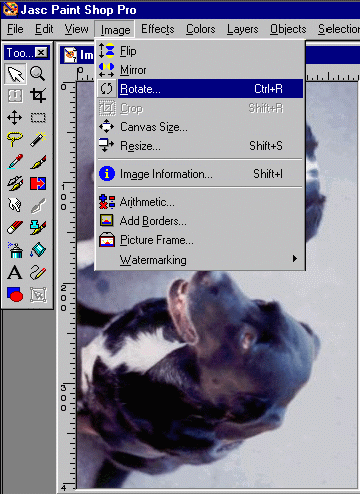Viewport: 360px width, 494px height.
Task: Select the Mover tool
Action: (15, 118)
